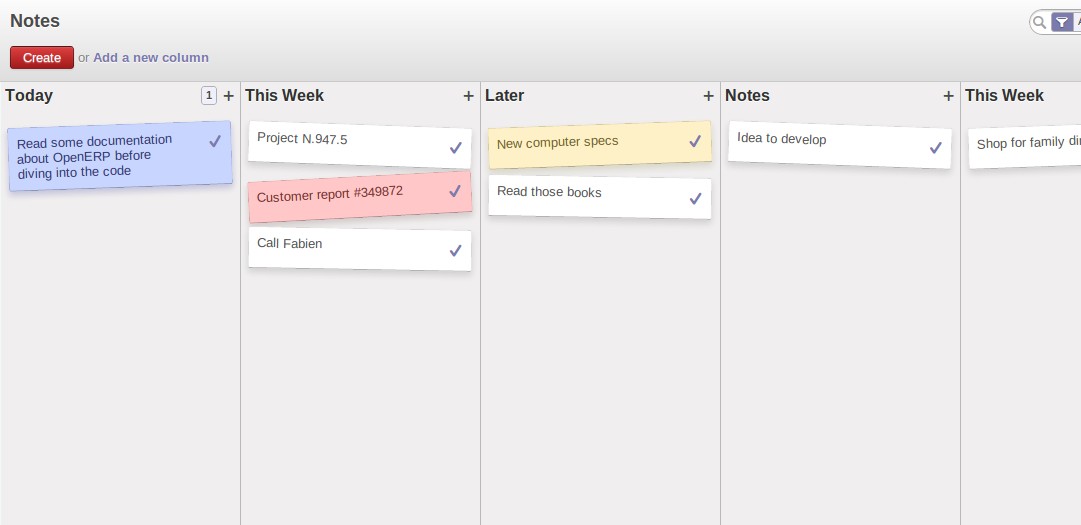Tick the 'Project N.947.5' checkmark

(455, 147)
